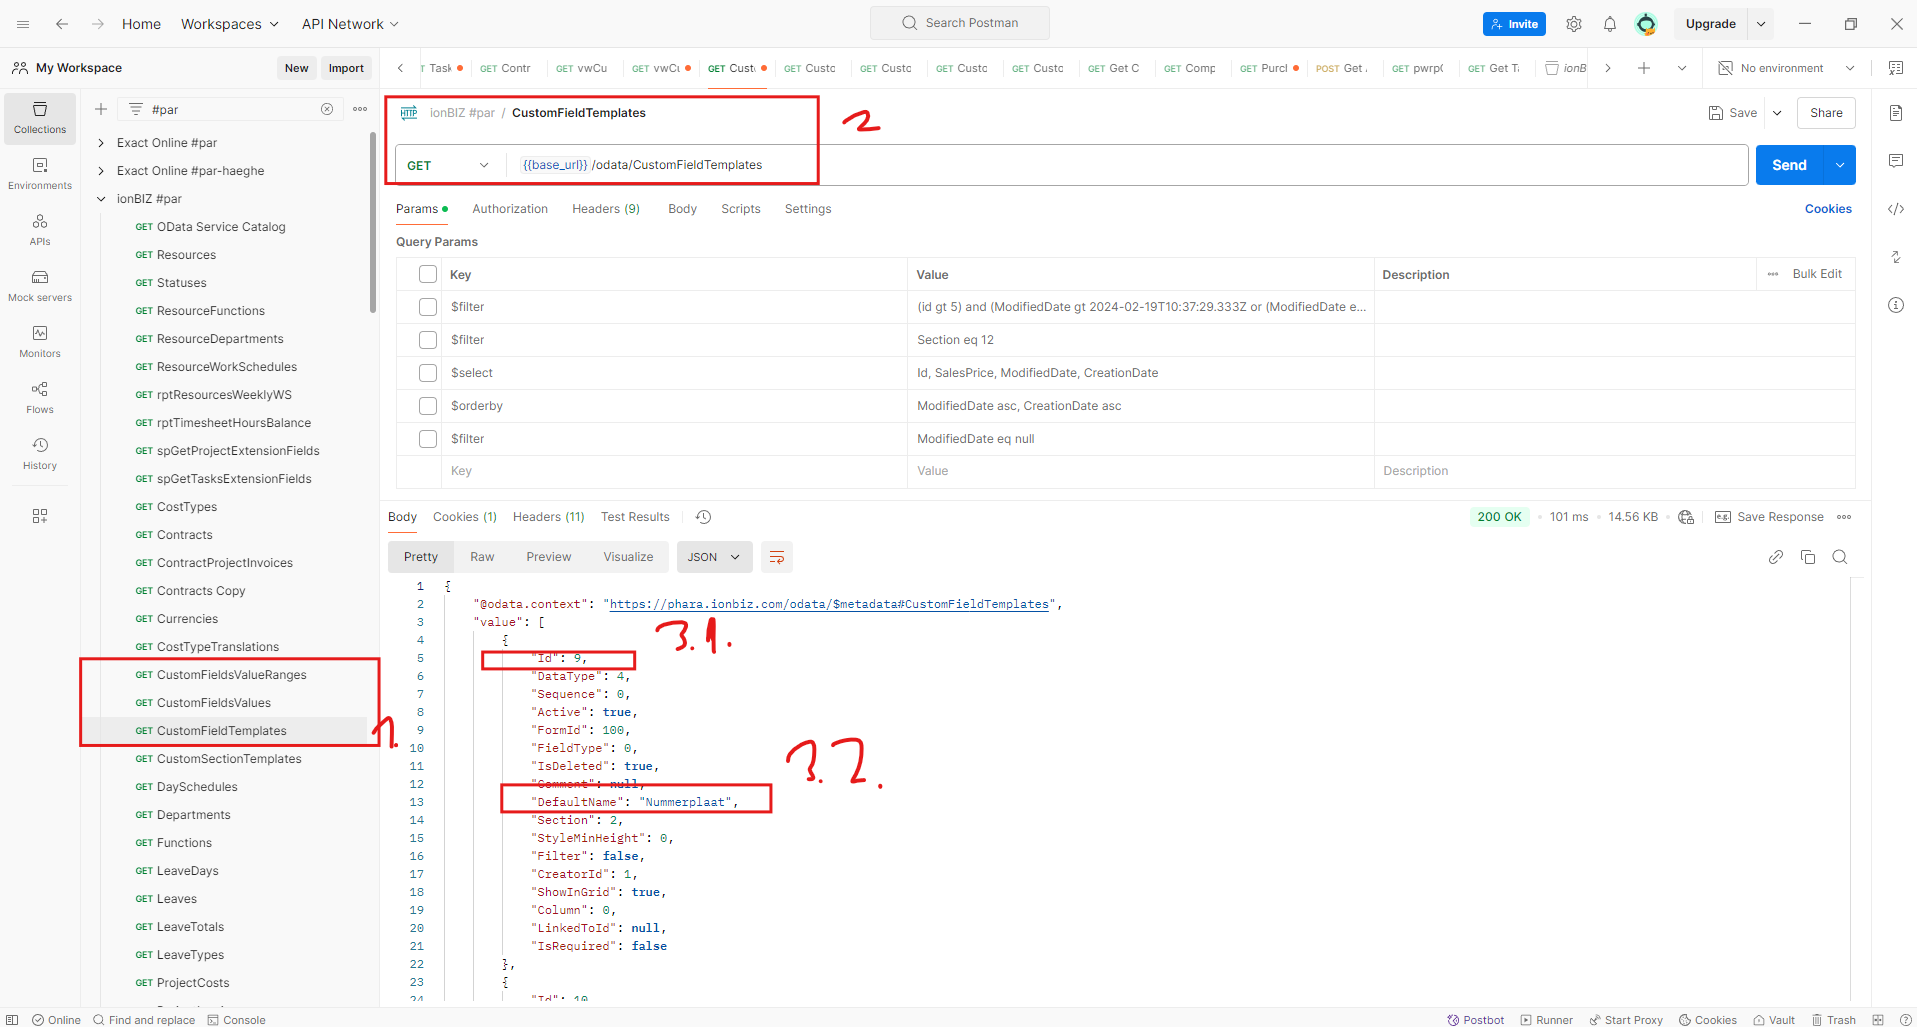Open the documentation icon in right sidebar

[x=1896, y=113]
